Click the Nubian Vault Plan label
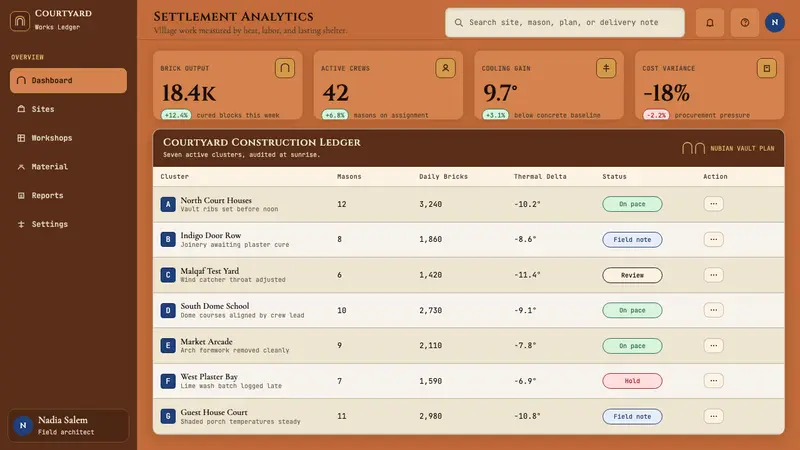The height and width of the screenshot is (450, 800). [x=742, y=148]
